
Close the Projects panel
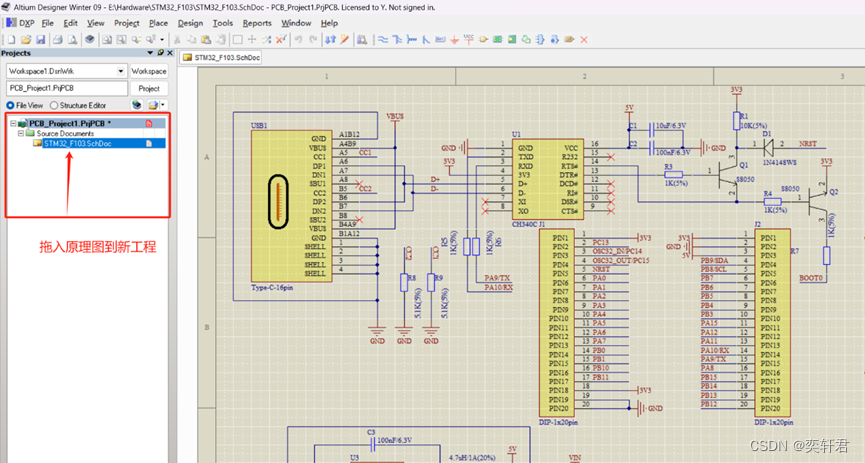(170, 53)
